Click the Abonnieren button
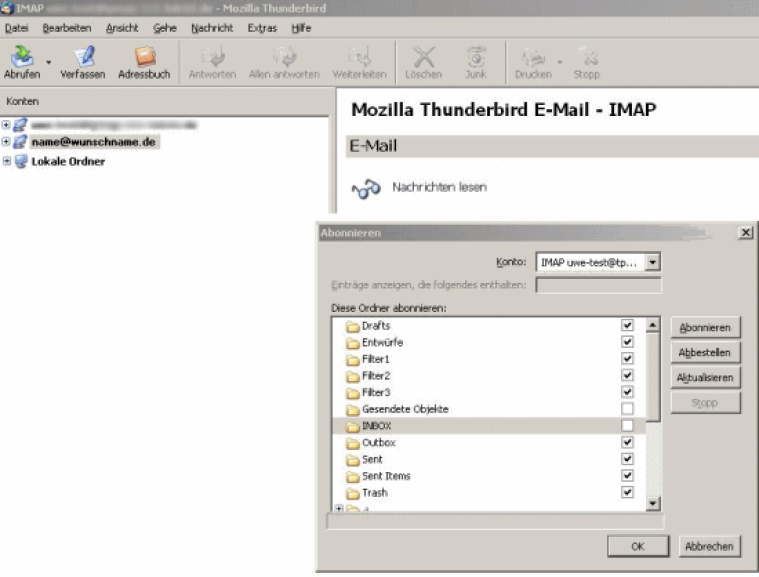Viewport: 759px width, 577px height. (705, 328)
